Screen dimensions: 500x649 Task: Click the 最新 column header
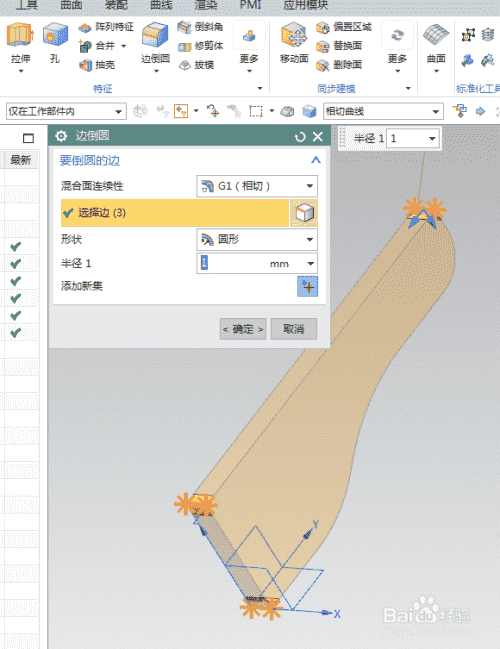(20, 160)
